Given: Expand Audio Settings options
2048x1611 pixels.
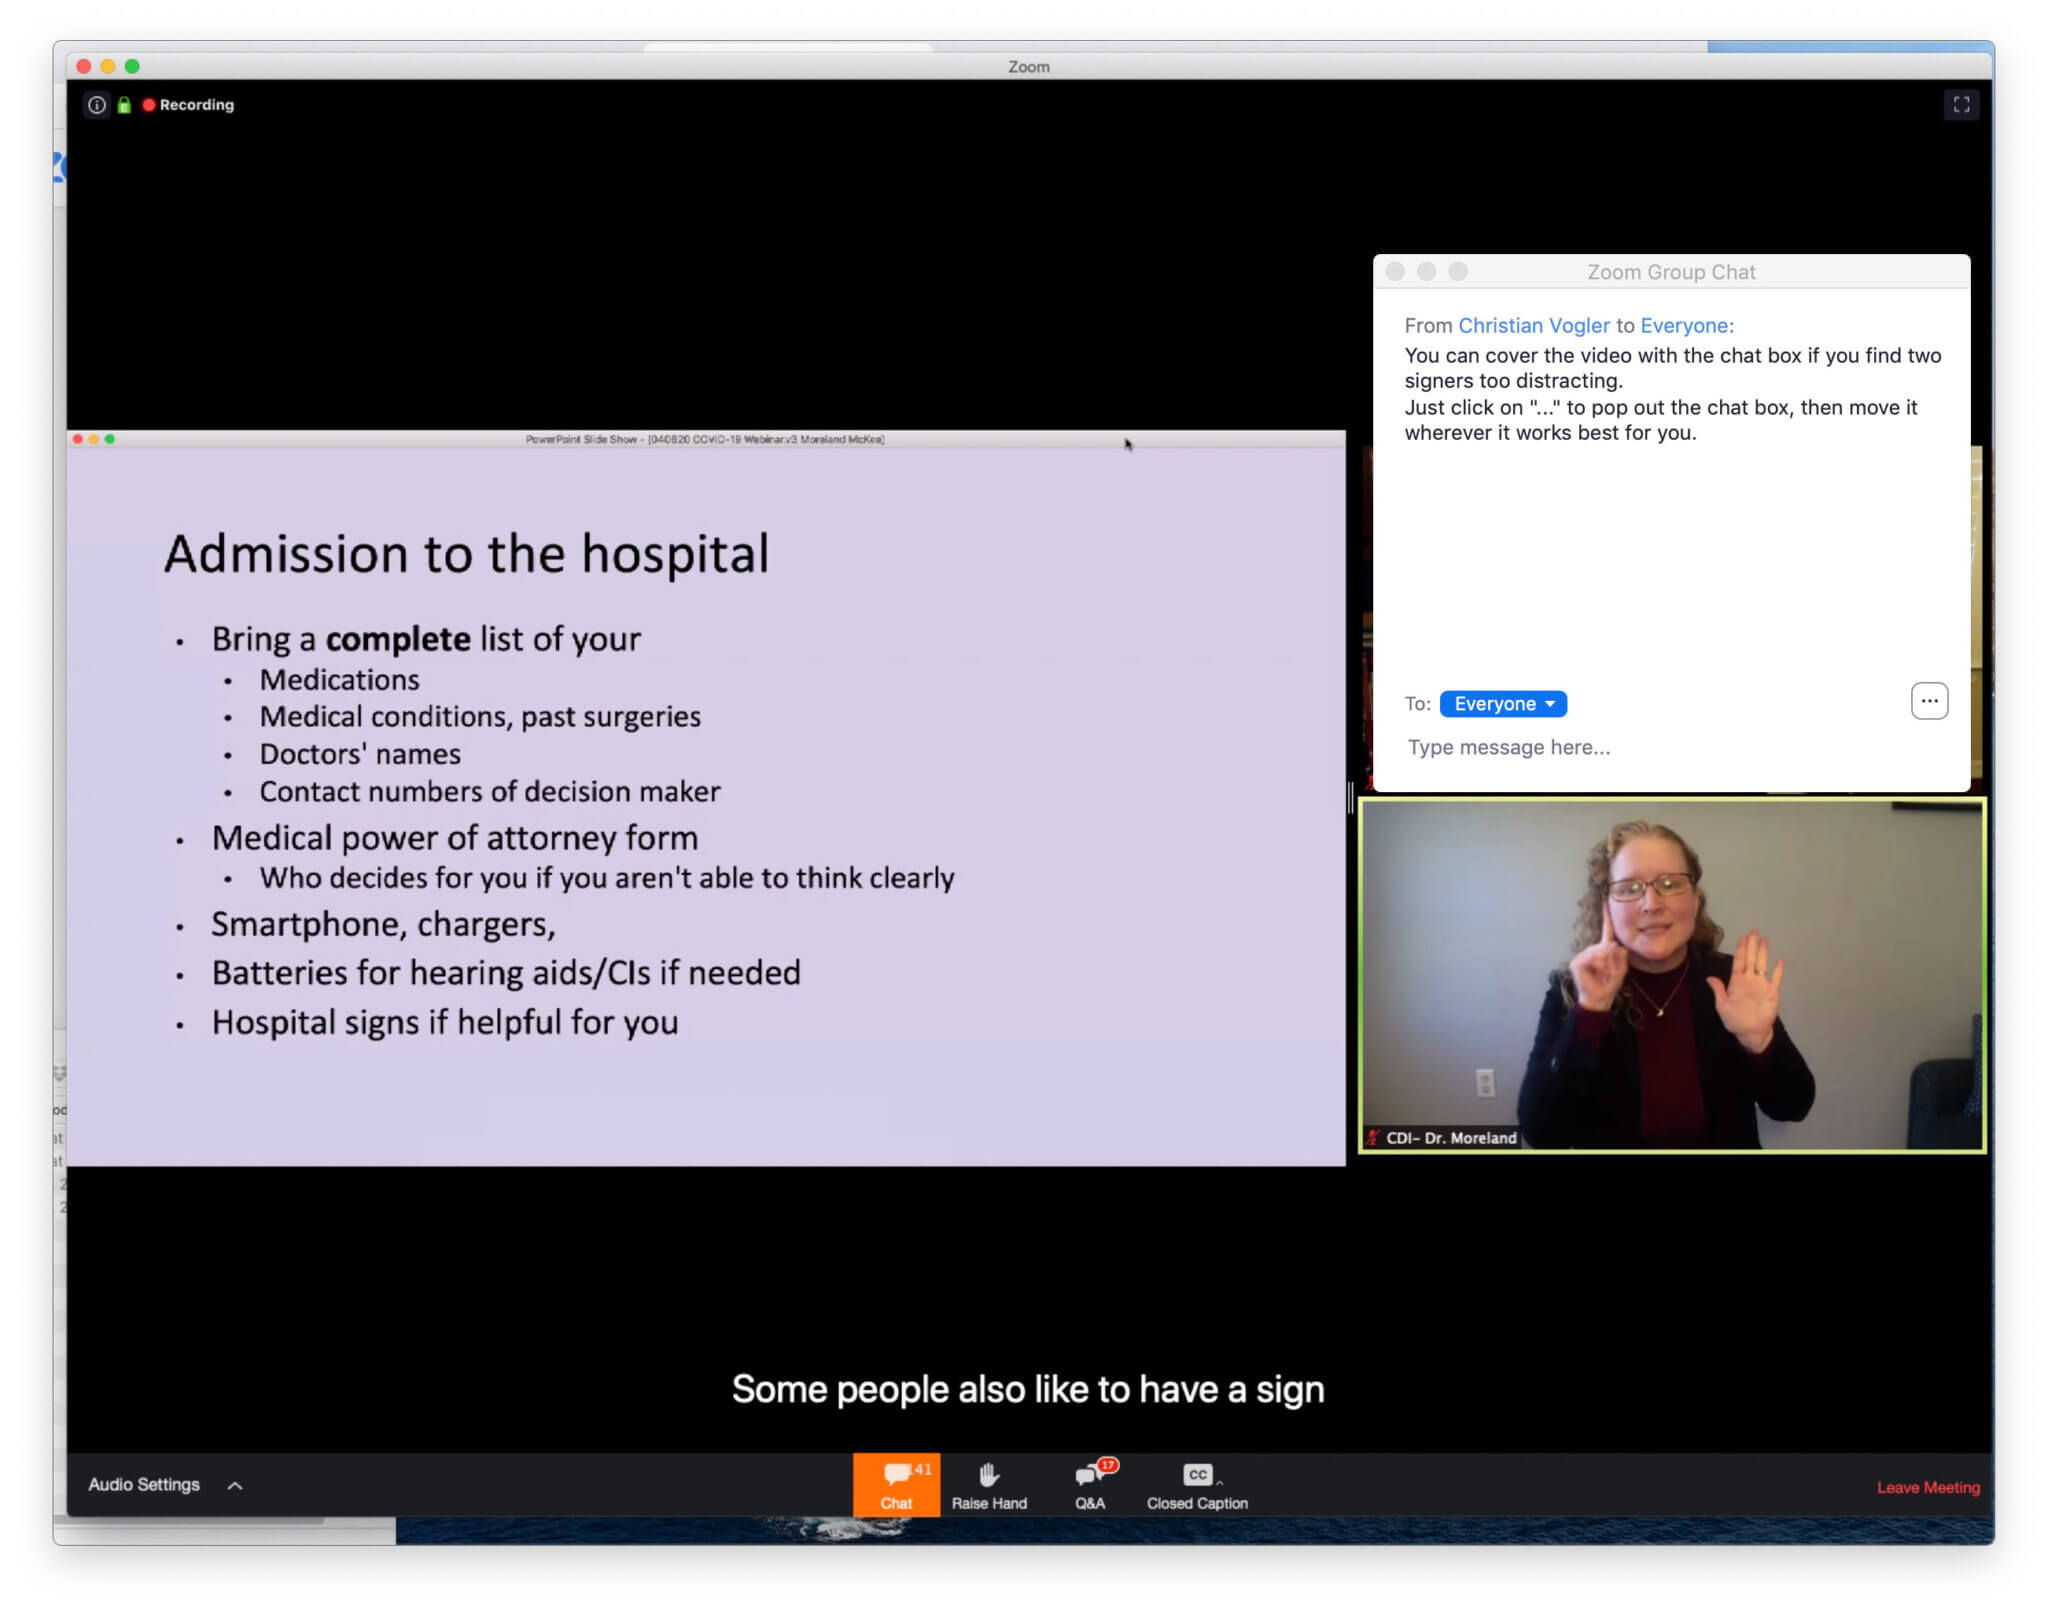Looking at the screenshot, I should pyautogui.click(x=237, y=1485).
